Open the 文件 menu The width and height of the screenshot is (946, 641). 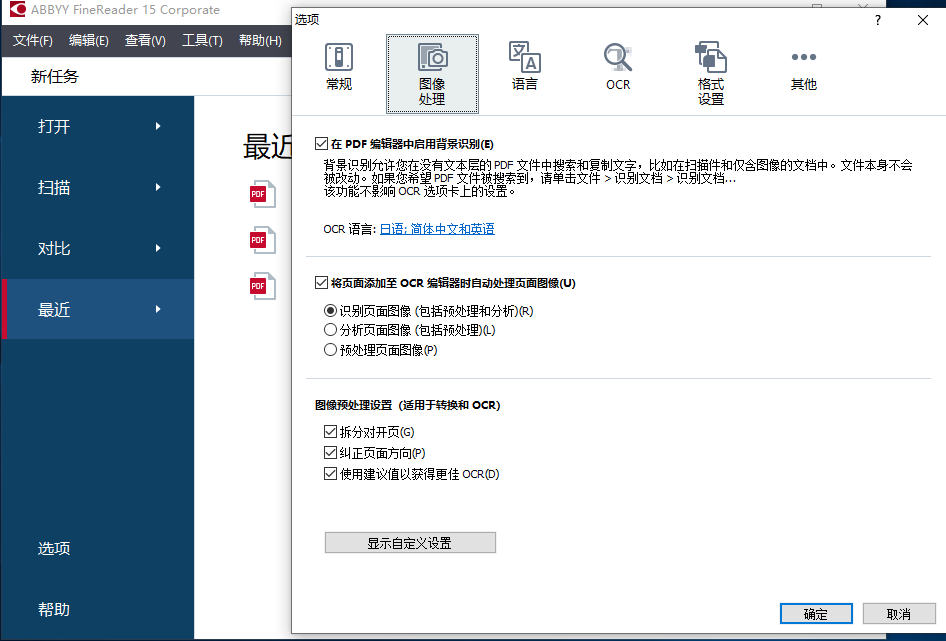coord(31,41)
